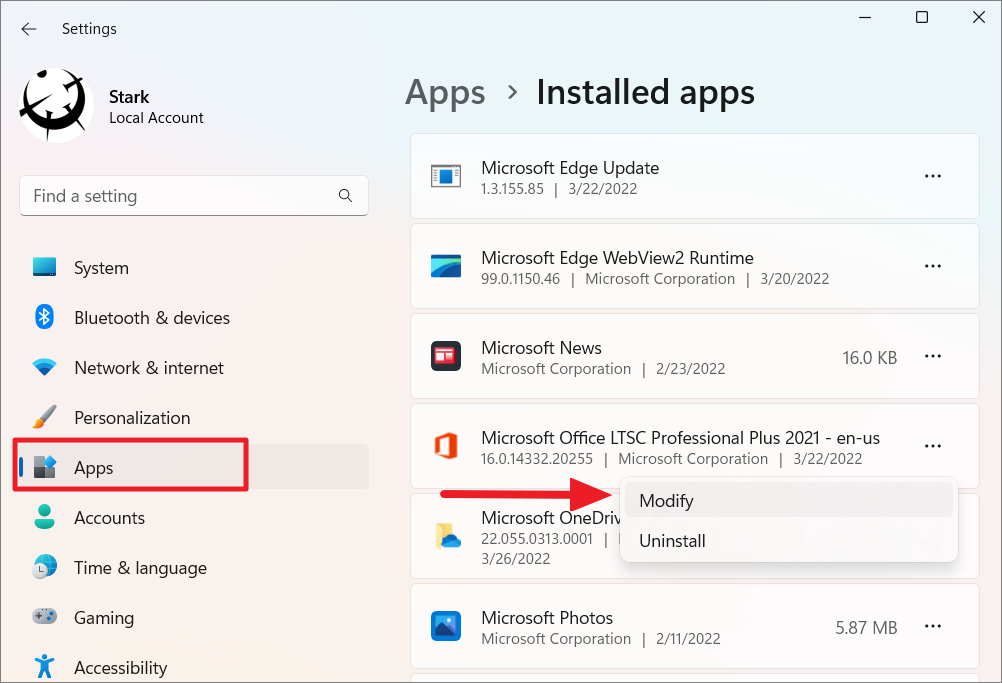
Task: Select the System section icon
Action: point(44,267)
